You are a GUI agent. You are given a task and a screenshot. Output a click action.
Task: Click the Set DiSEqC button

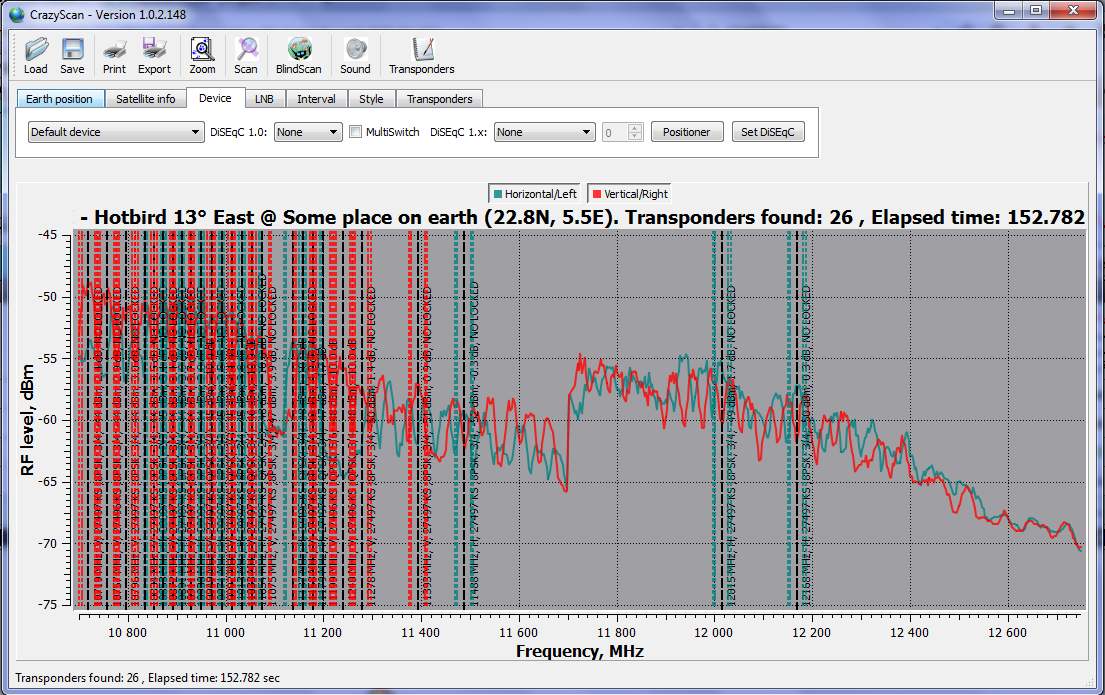(767, 132)
